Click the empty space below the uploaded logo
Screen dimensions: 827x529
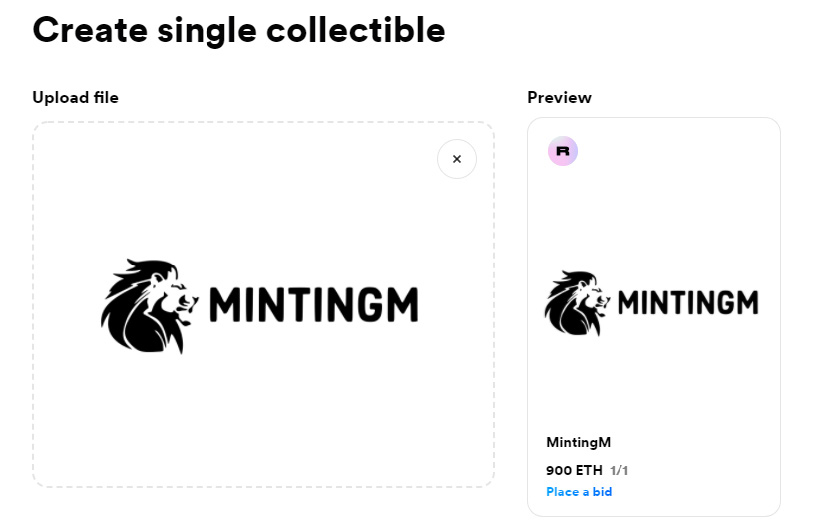(263, 419)
